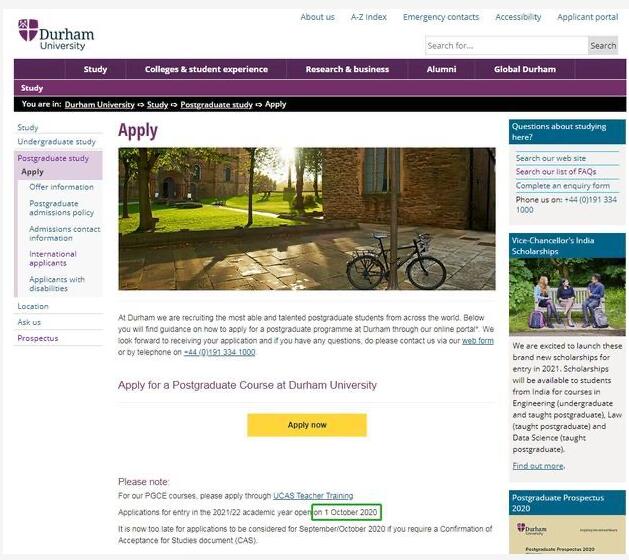Open the Find out more link
The height and width of the screenshot is (560, 629).
tap(538, 466)
